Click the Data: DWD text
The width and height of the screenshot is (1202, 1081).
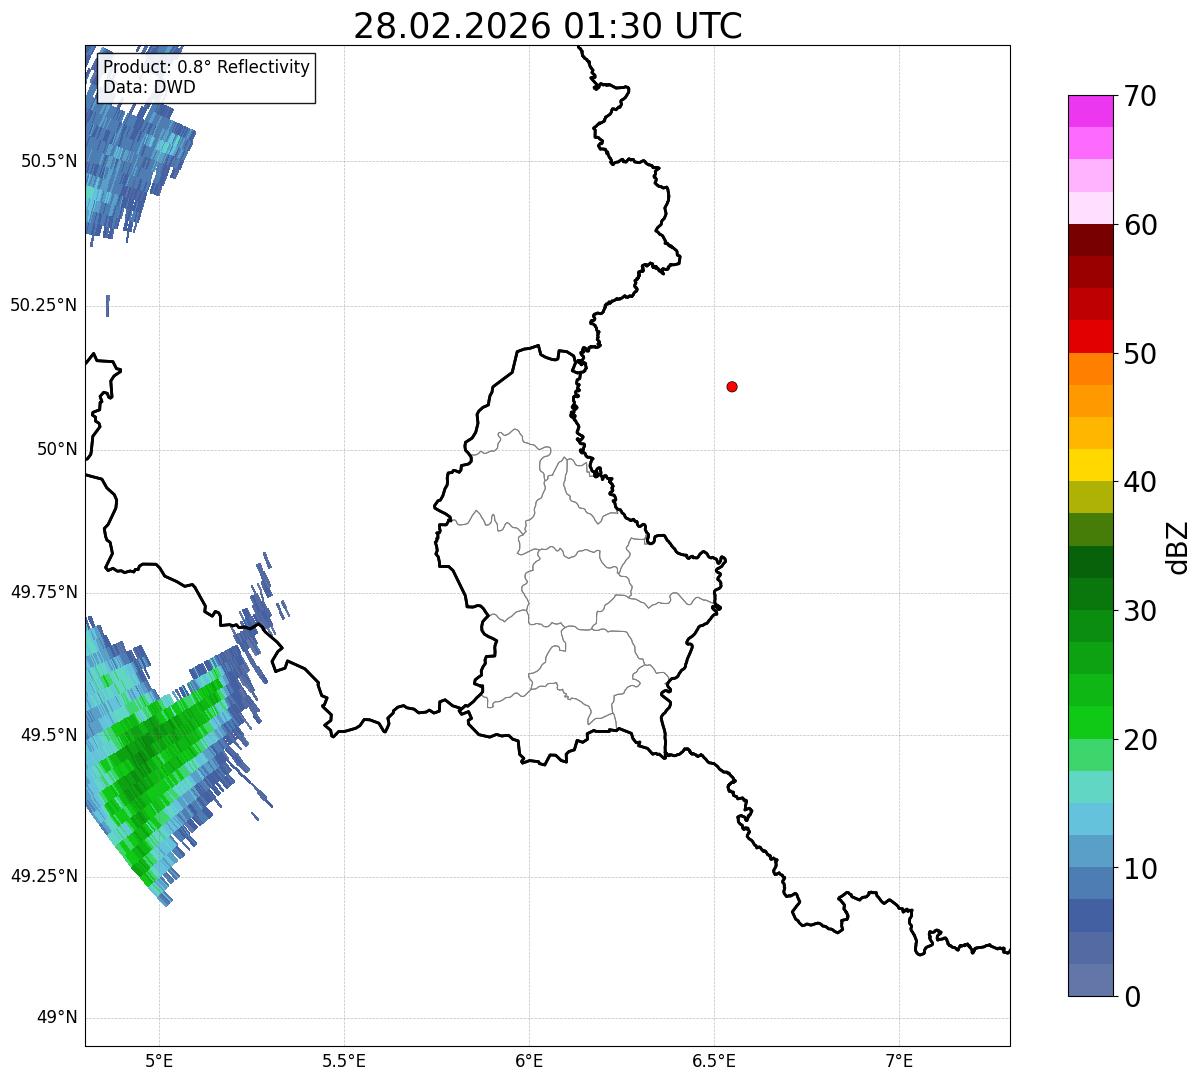(x=150, y=87)
